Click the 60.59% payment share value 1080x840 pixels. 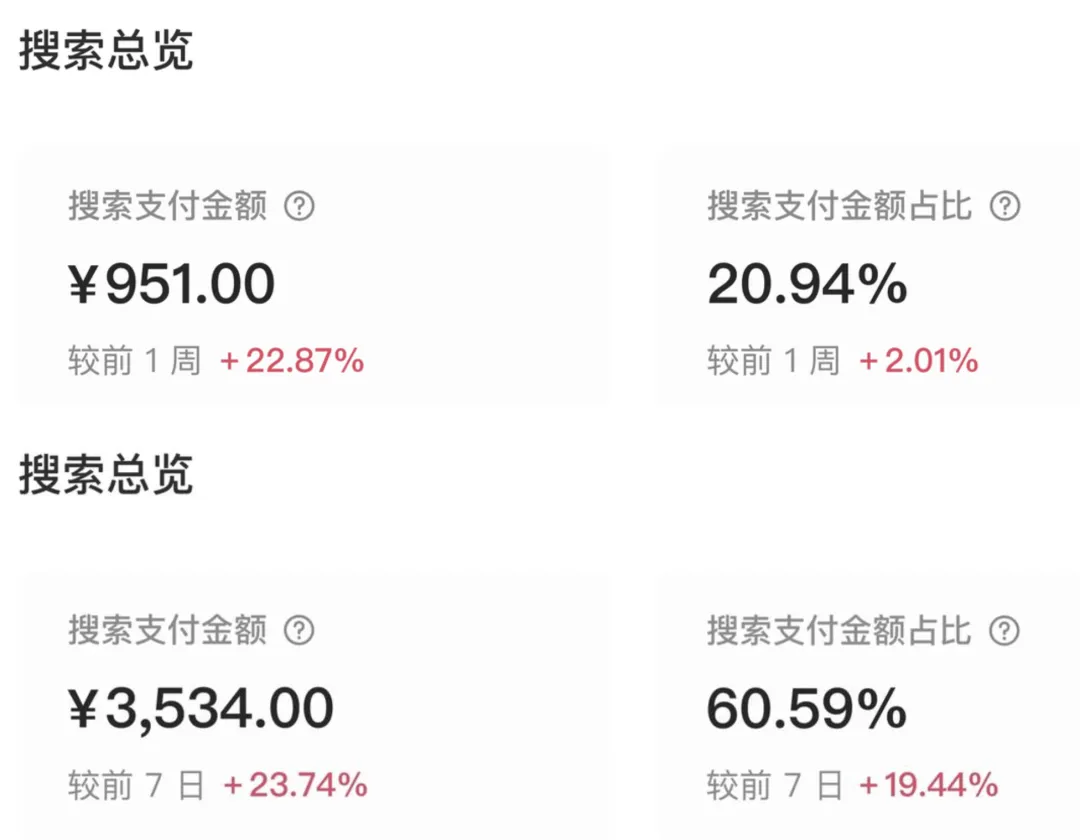[807, 709]
